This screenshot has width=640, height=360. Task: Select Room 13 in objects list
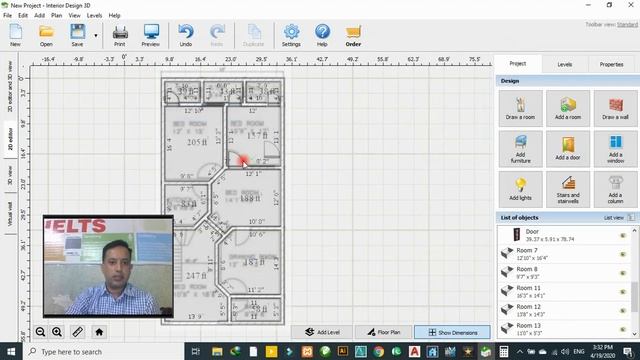click(x=564, y=329)
